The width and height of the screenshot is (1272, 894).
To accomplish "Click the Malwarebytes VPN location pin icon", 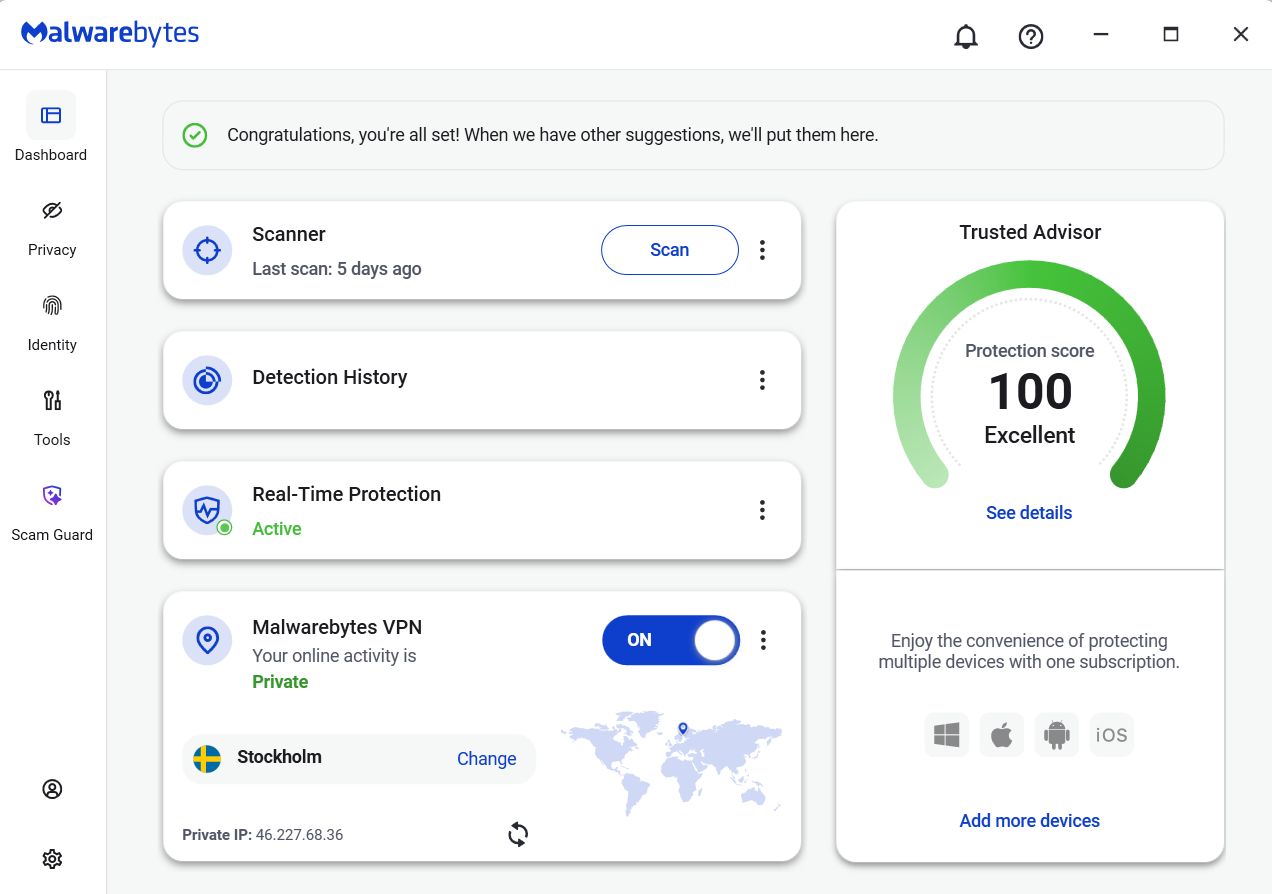I will (207, 640).
